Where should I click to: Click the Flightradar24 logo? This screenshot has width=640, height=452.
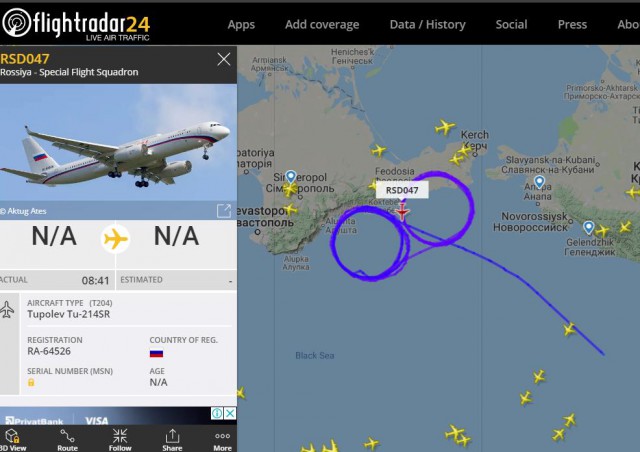(x=76, y=24)
